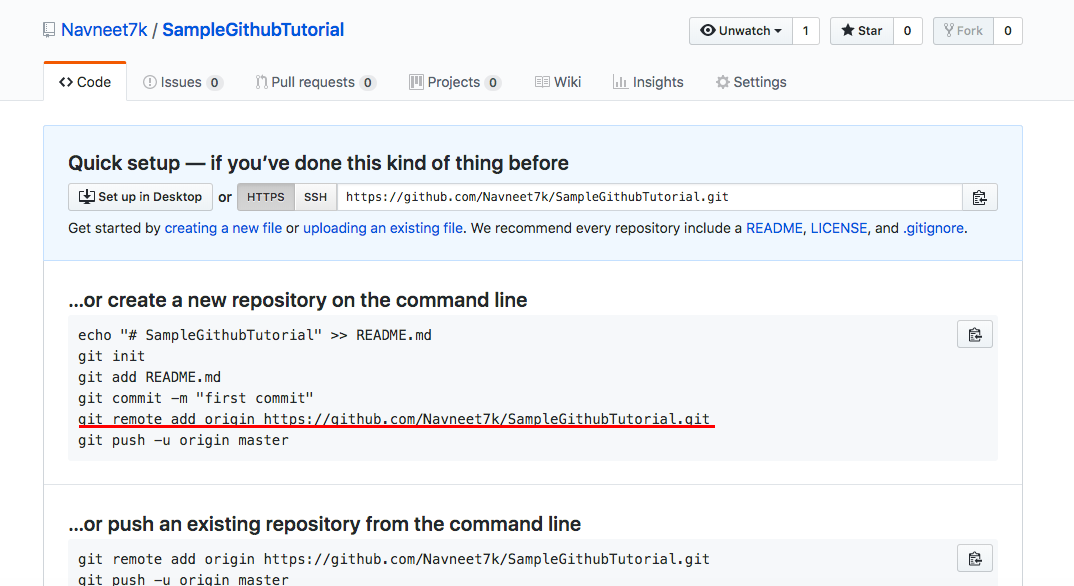Click the Set up in Desktop button

[140, 197]
